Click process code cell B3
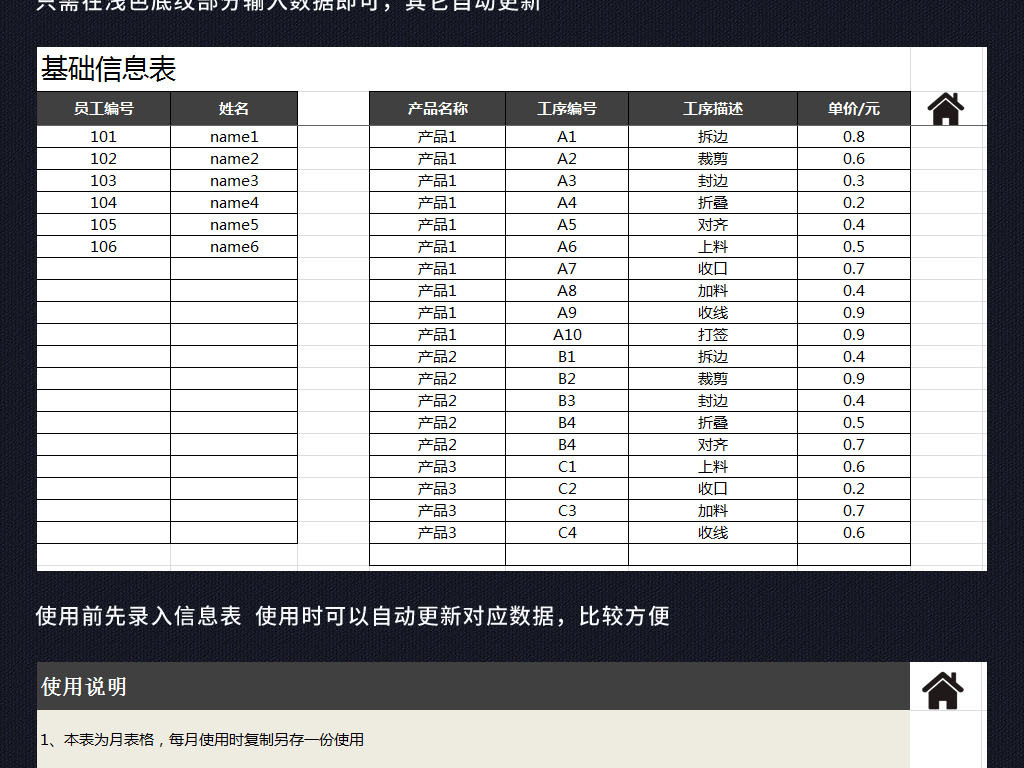1024x768 pixels. pos(567,400)
